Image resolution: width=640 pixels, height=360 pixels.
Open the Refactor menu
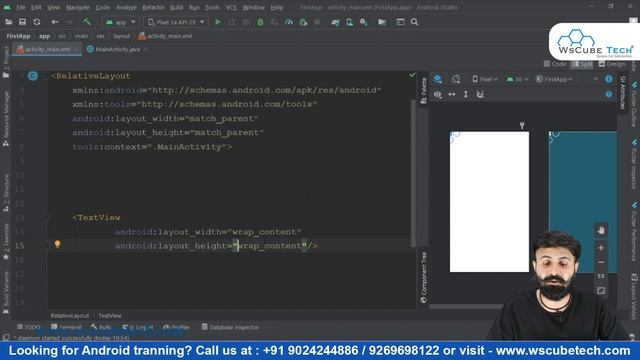pyautogui.click(x=153, y=7)
